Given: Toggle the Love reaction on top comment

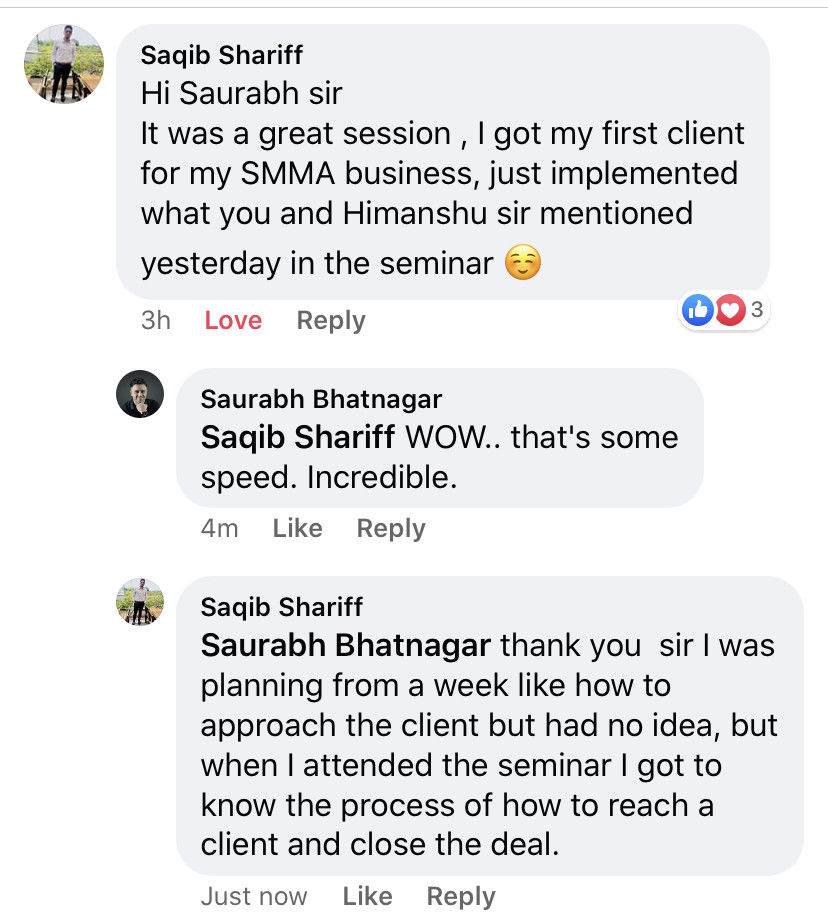Looking at the screenshot, I should point(233,321).
